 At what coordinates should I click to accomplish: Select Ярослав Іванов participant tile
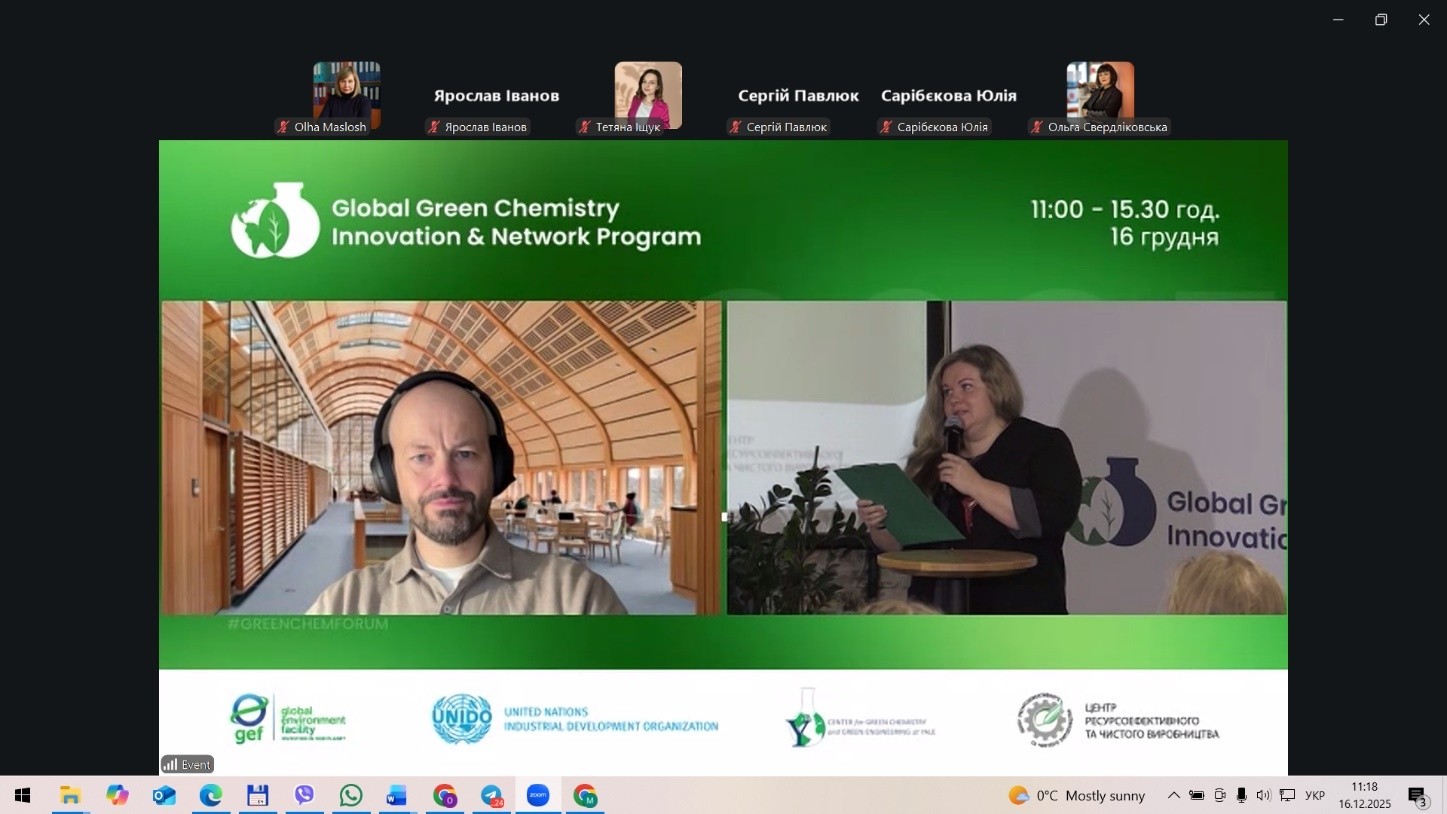(x=496, y=96)
